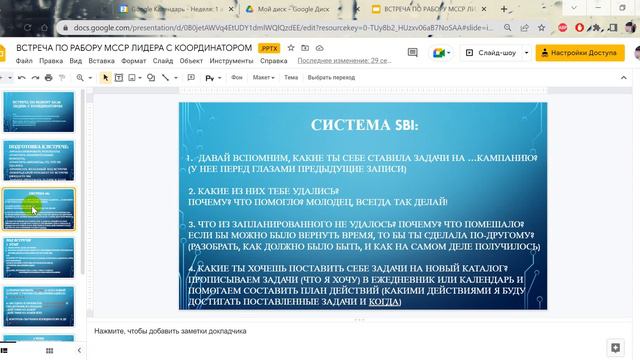
Task: Select the Text box tool
Action: tap(119, 78)
